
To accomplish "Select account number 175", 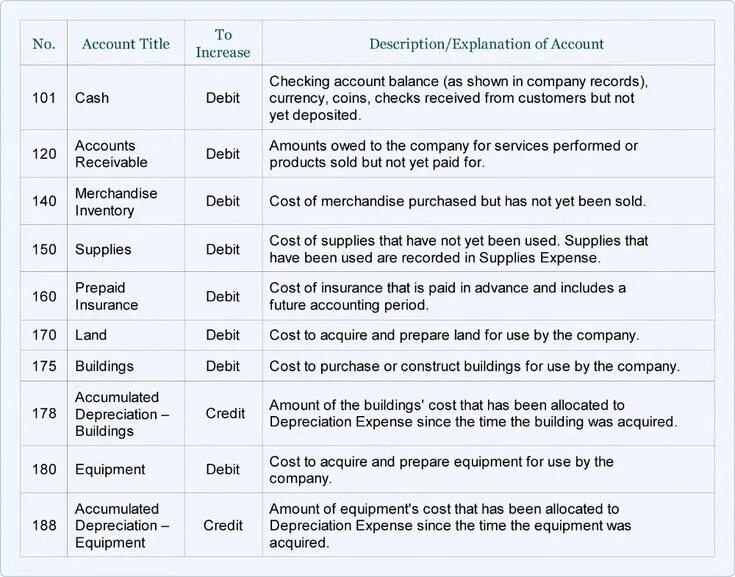I will click(44, 366).
